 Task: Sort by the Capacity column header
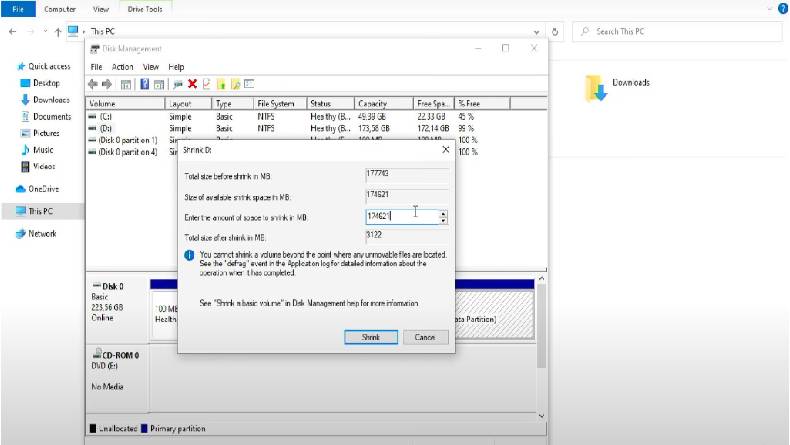[383, 103]
